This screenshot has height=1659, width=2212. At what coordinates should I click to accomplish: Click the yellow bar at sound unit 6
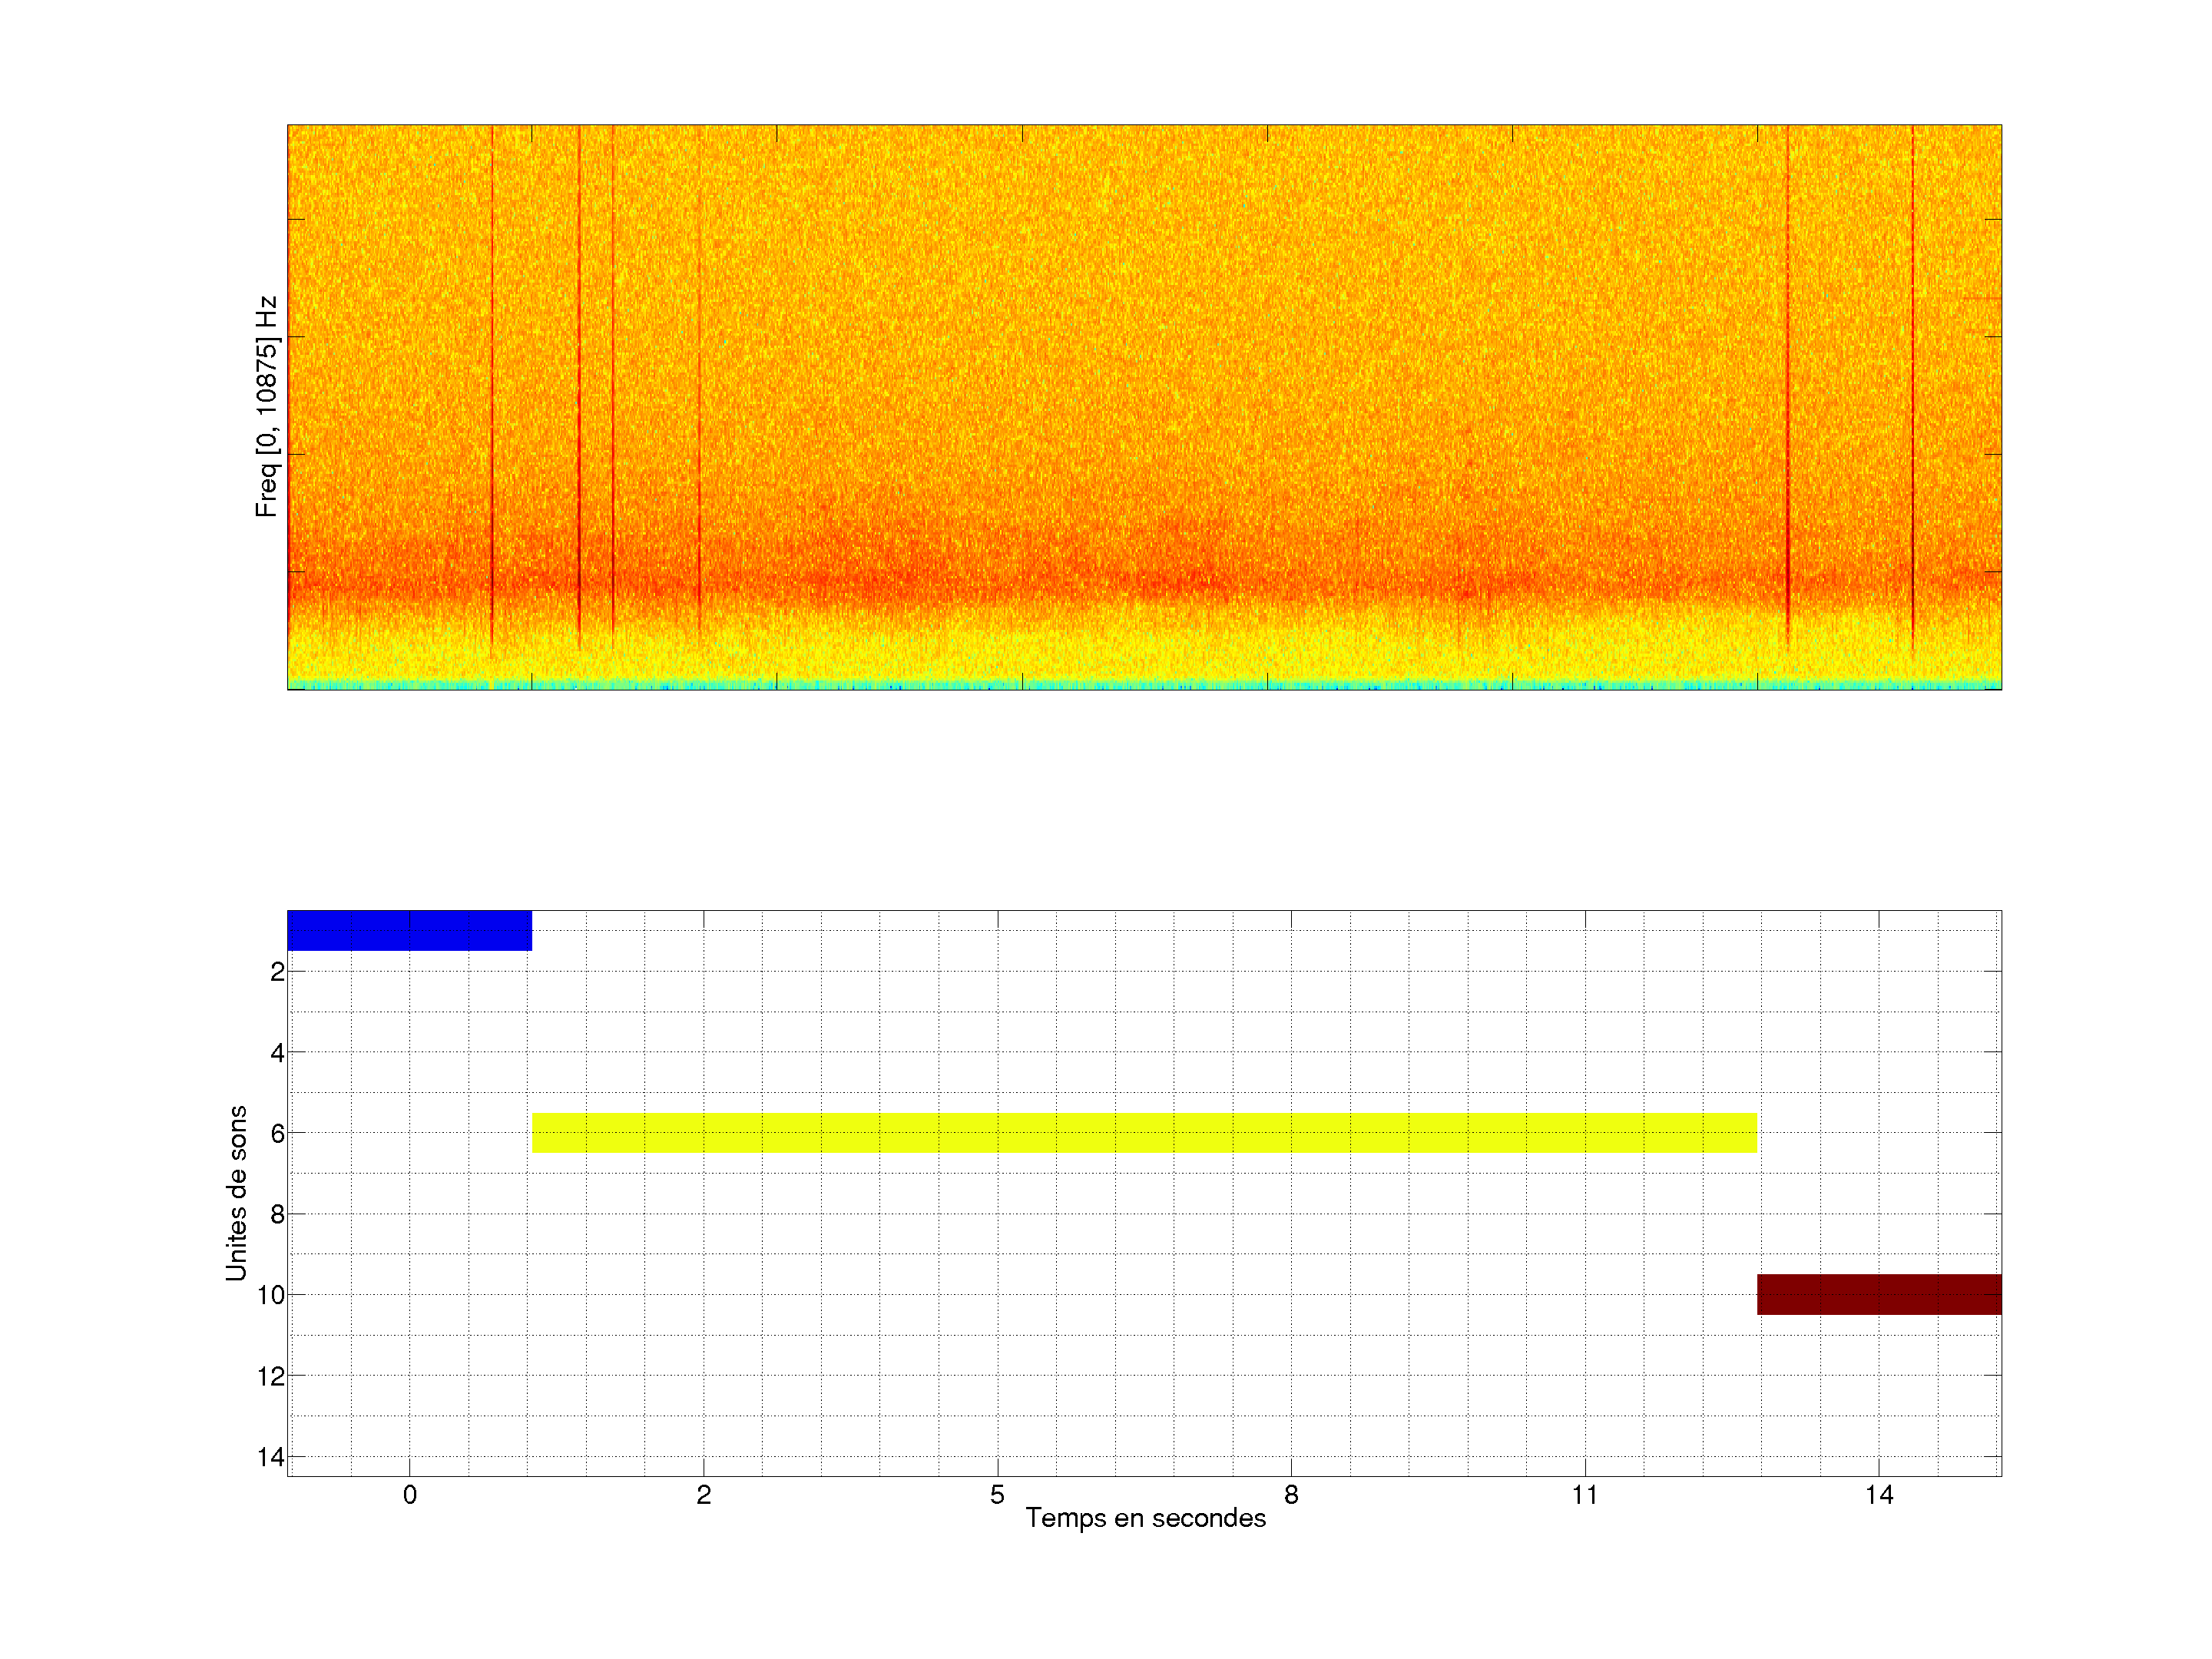(1144, 1132)
